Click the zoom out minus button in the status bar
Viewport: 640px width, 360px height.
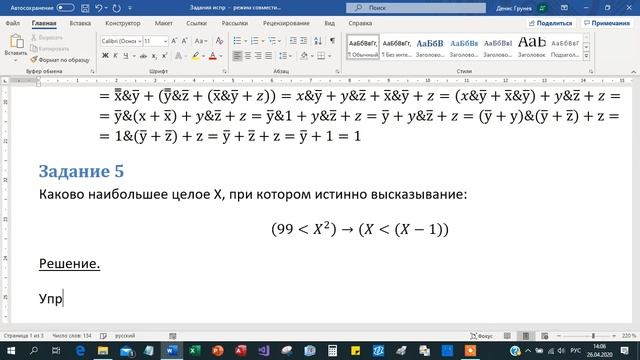click(x=559, y=336)
